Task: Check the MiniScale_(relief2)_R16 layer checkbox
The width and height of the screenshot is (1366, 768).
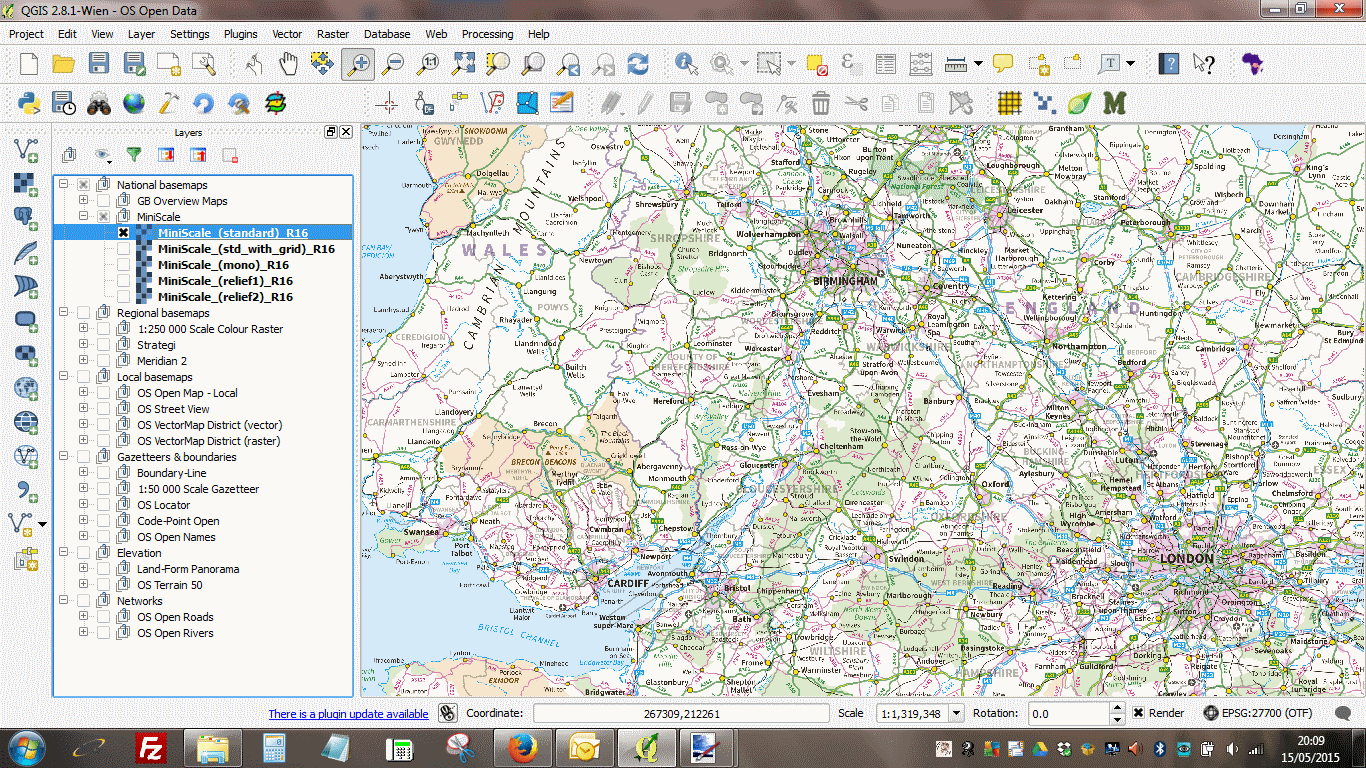Action: [x=123, y=297]
